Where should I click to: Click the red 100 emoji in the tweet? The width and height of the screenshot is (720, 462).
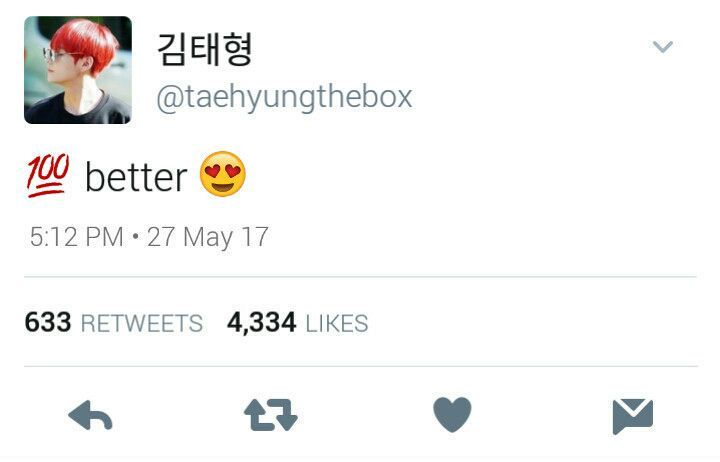pos(47,177)
